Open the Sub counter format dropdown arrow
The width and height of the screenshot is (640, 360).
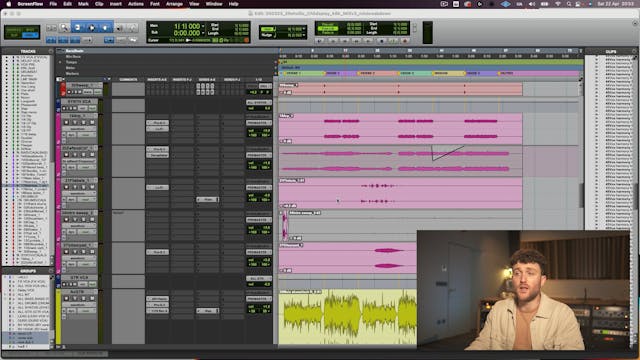click(x=203, y=33)
